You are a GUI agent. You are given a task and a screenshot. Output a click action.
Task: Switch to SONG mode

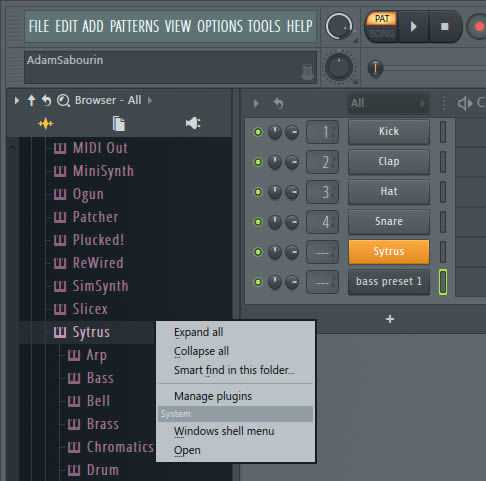pos(382,34)
